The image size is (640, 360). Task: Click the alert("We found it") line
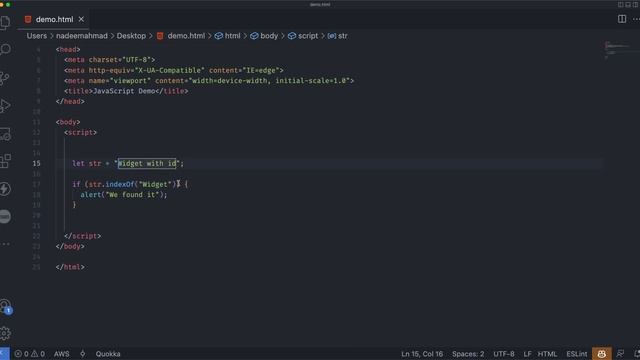(124, 195)
